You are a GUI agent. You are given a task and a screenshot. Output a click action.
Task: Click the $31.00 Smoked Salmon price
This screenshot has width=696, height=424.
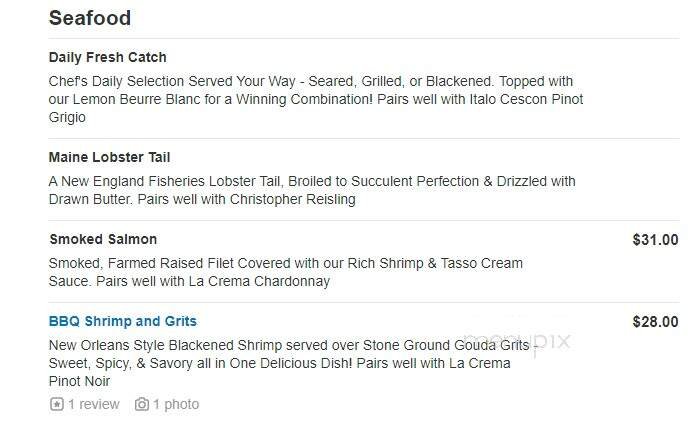pos(655,239)
